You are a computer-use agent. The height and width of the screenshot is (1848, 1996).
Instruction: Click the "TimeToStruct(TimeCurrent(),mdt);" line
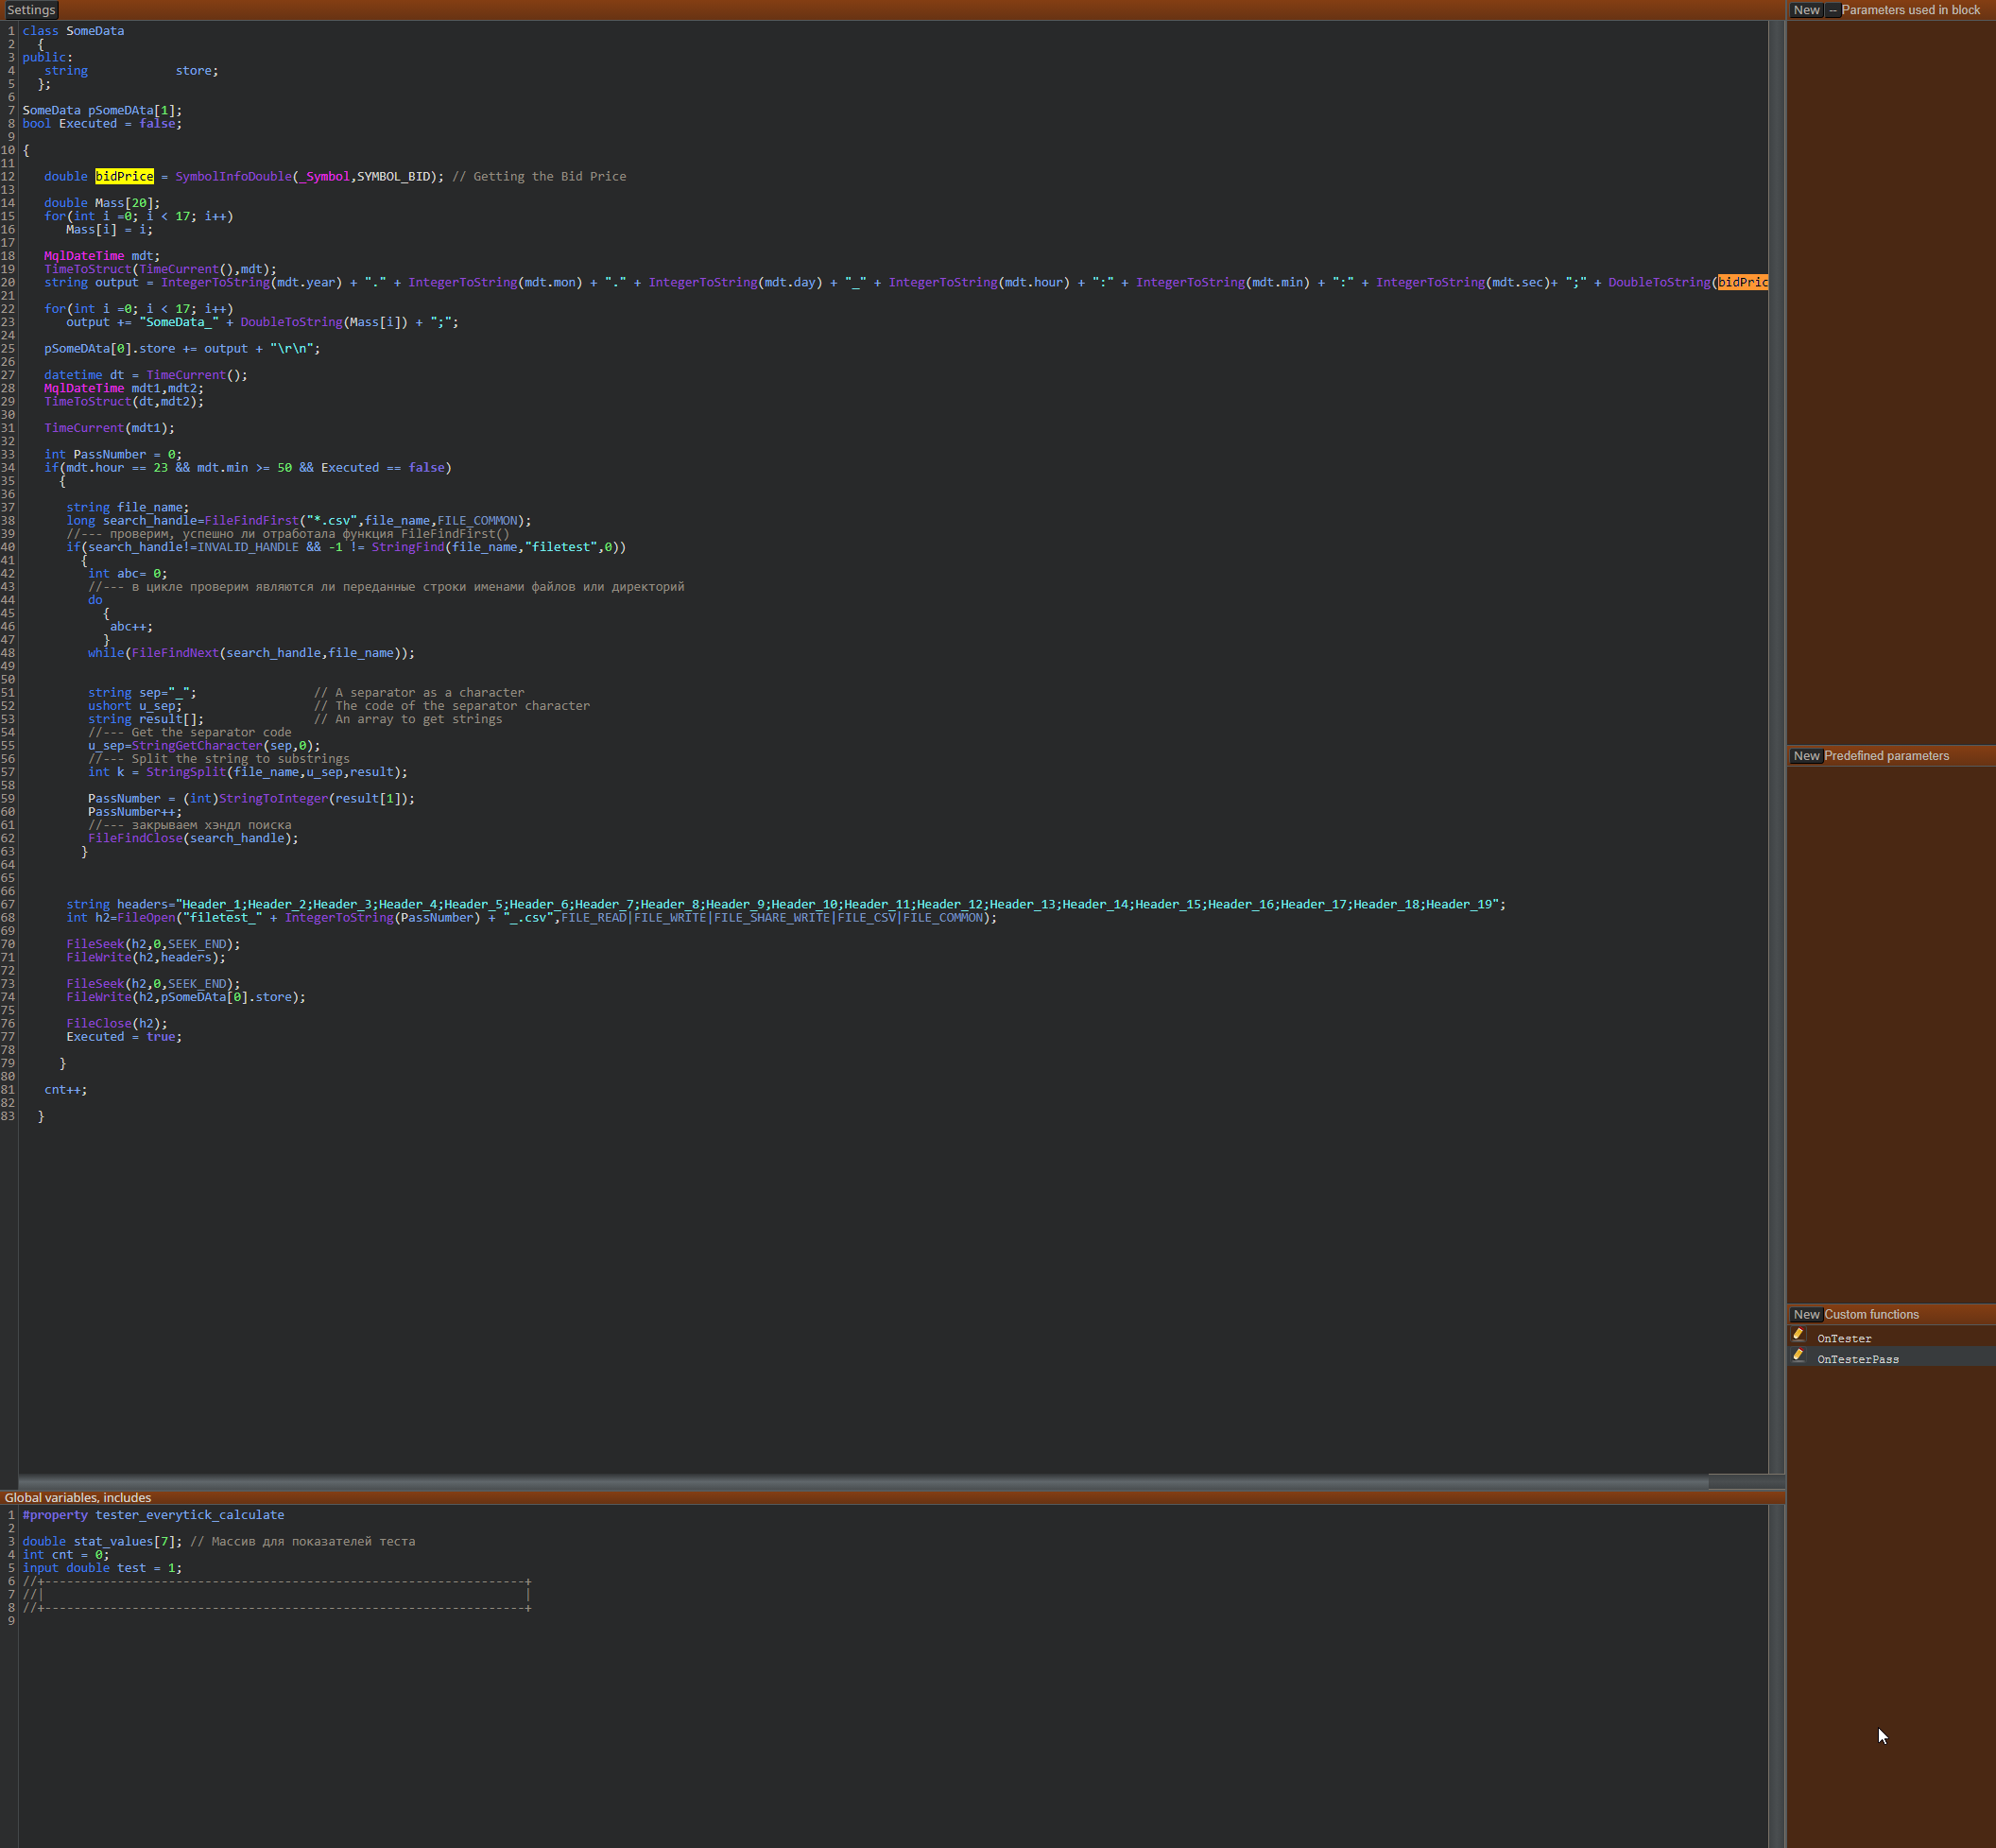tap(160, 269)
